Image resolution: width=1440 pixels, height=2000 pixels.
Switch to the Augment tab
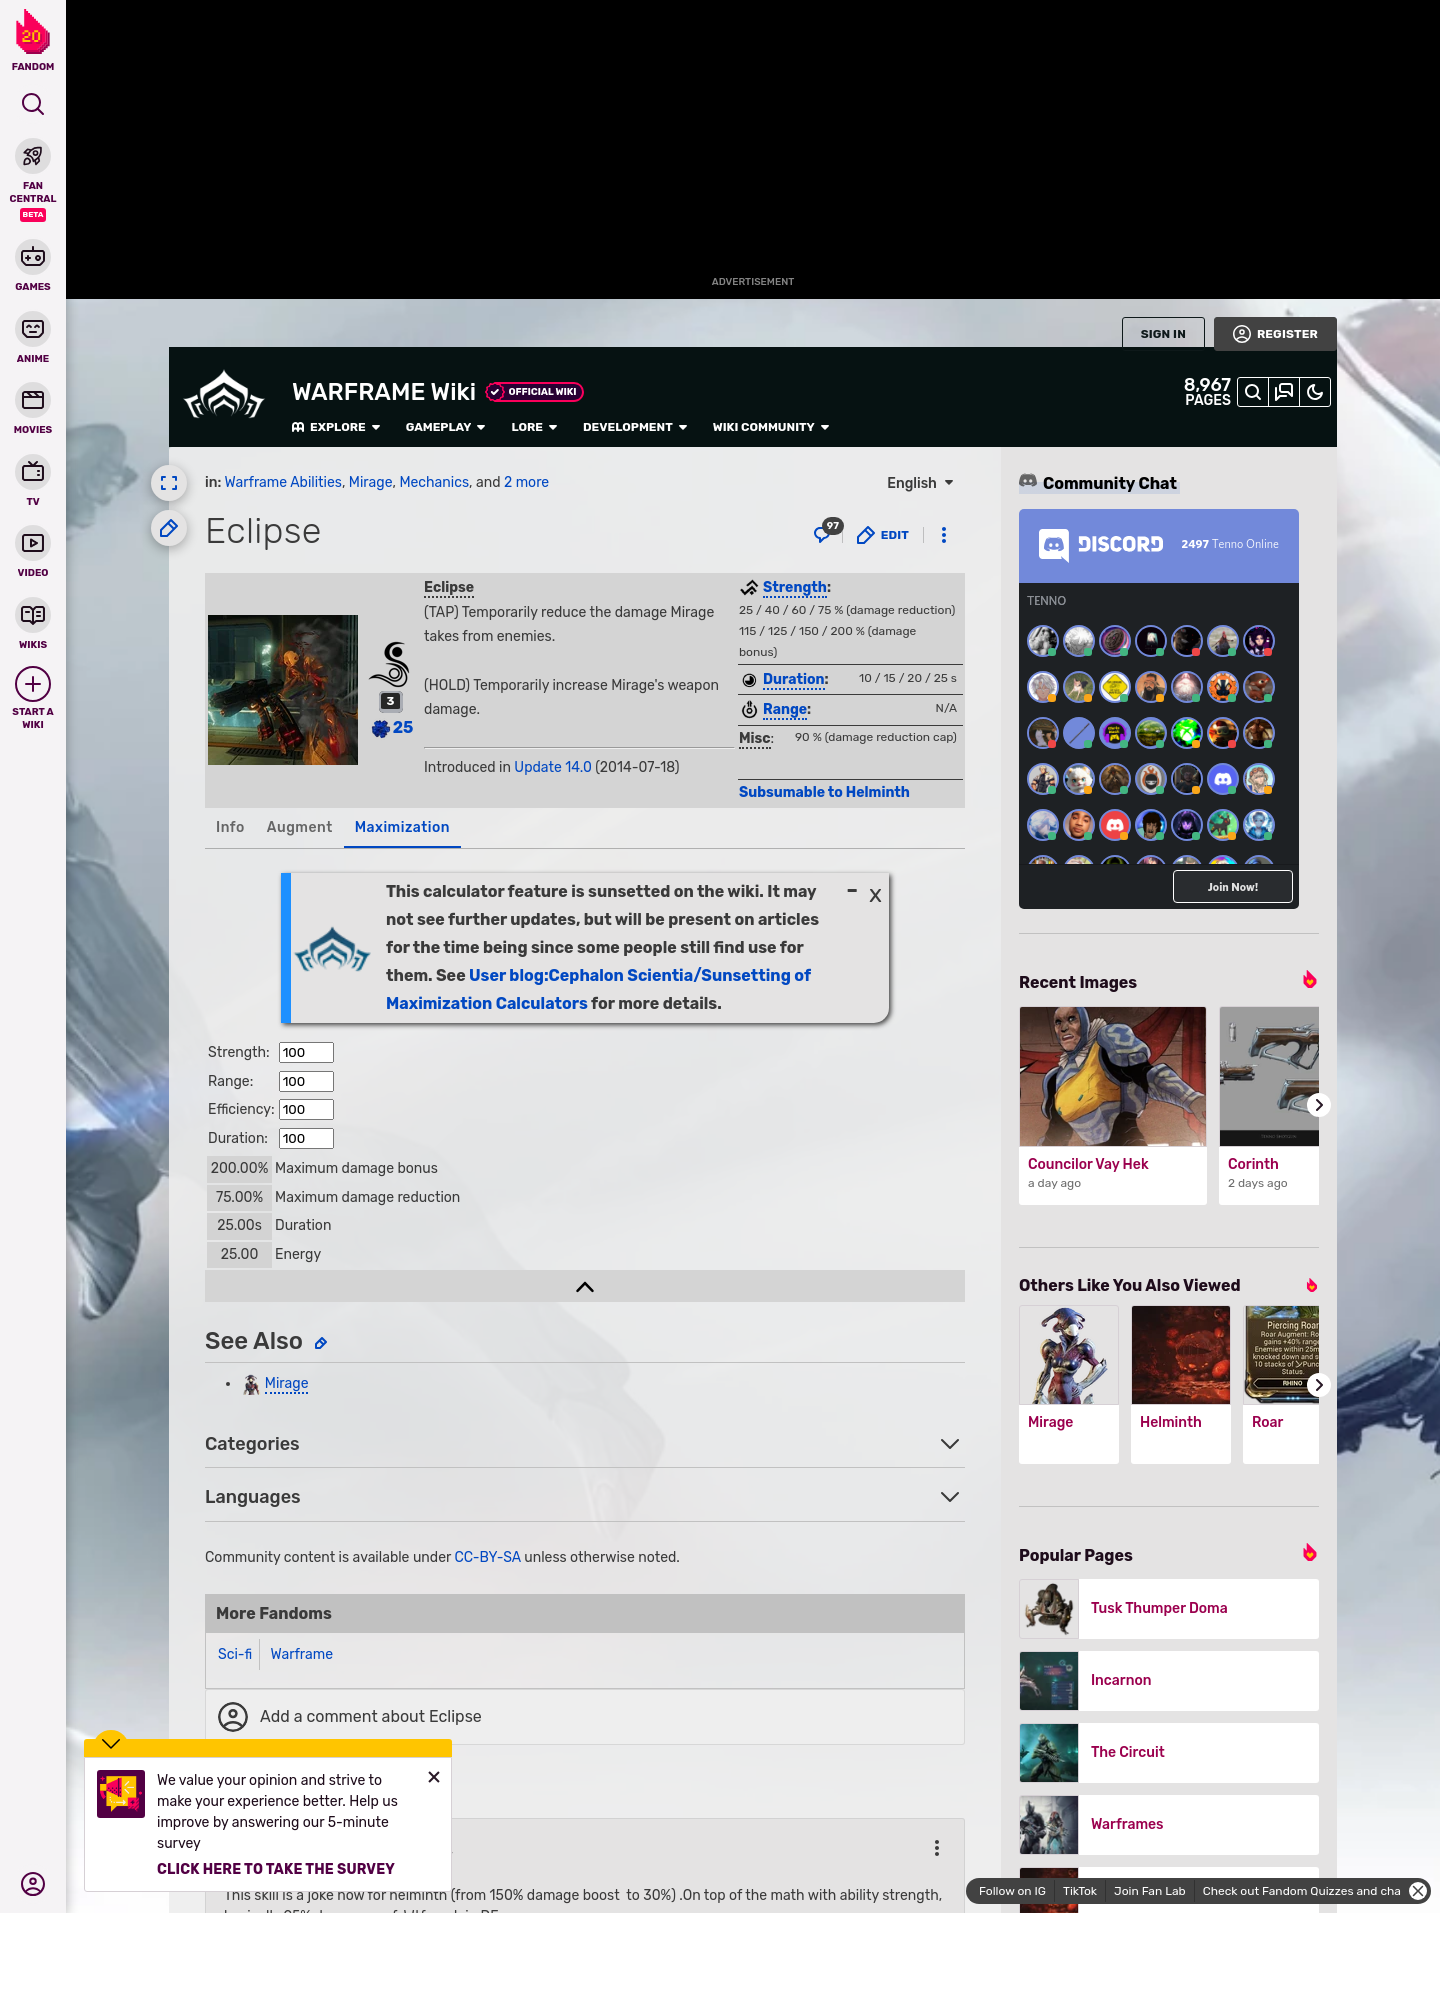299,827
